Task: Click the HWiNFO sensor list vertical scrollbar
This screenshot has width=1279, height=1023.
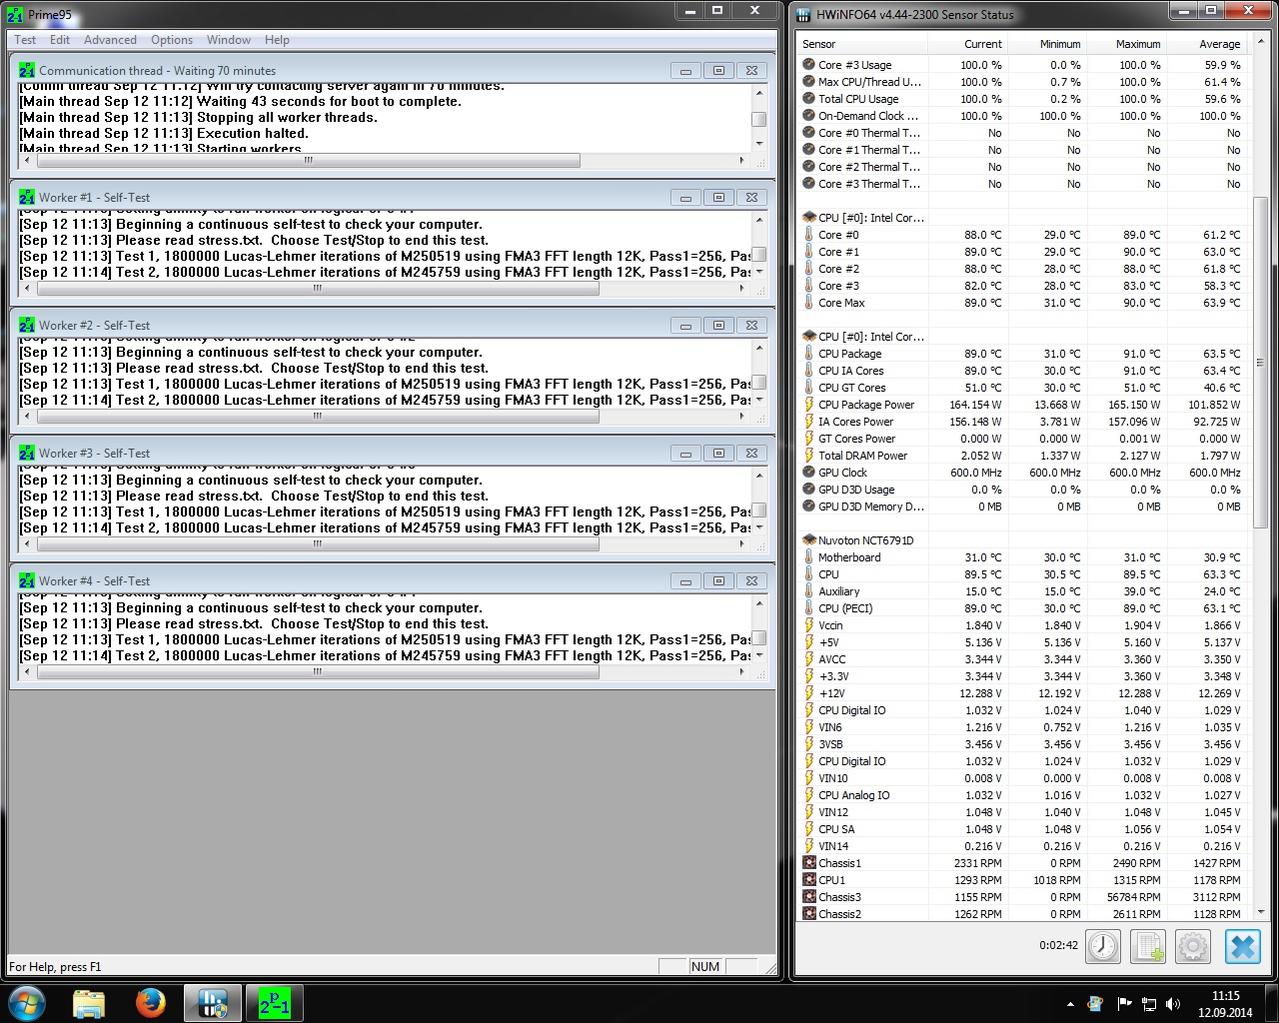Action: tap(1260, 362)
